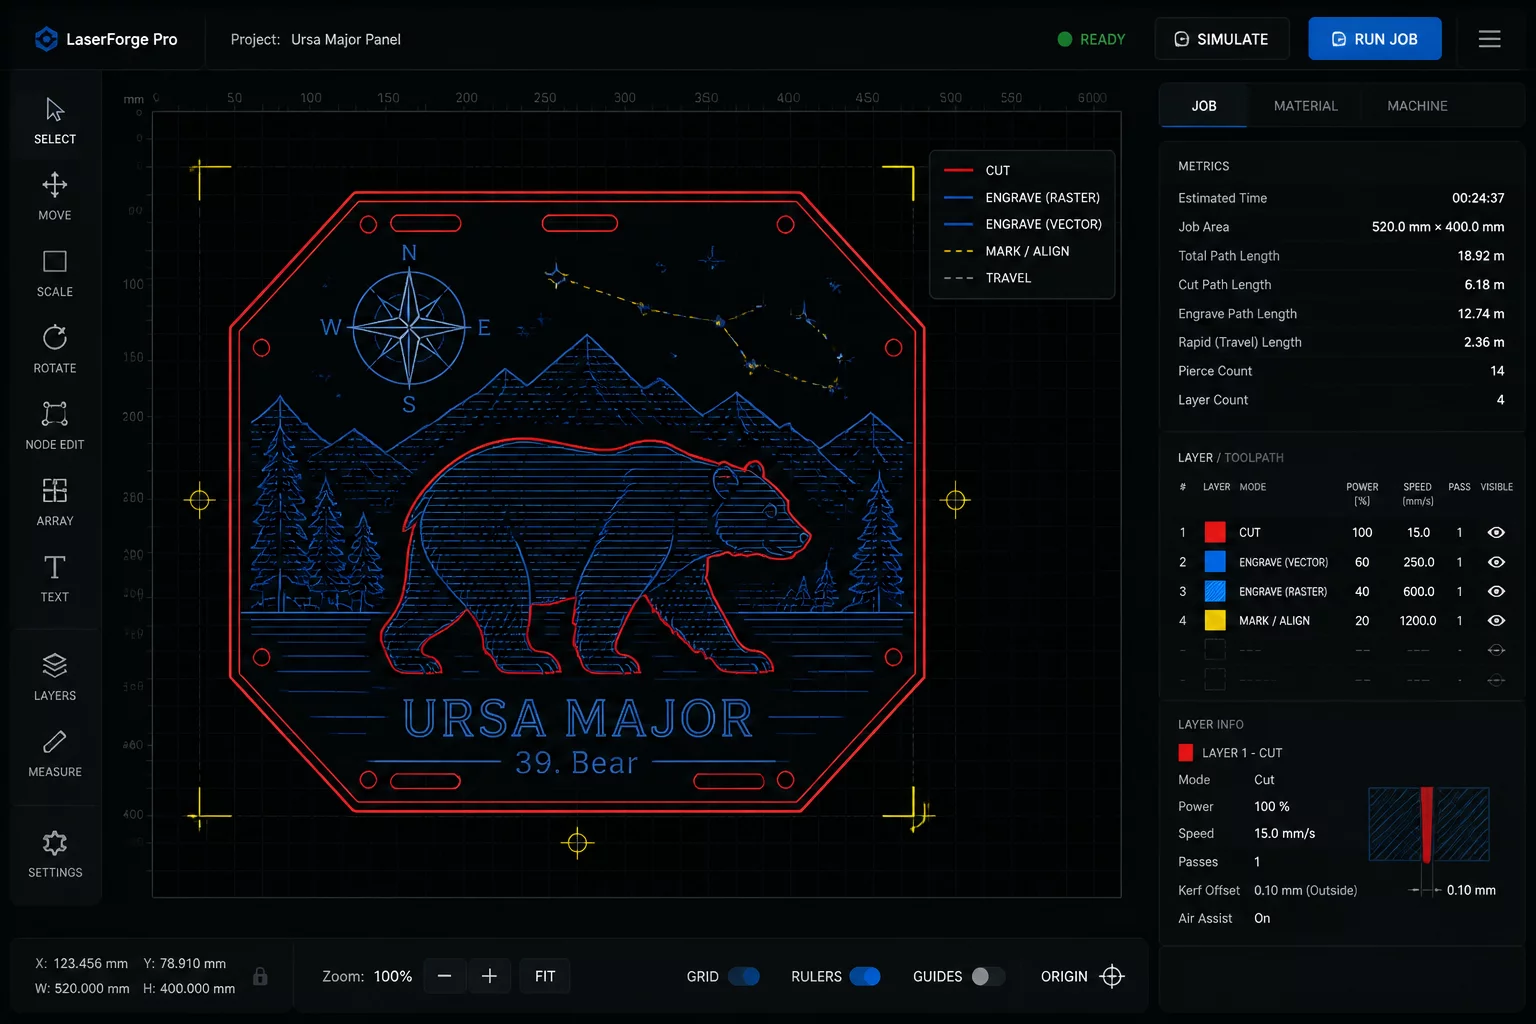Set origin using the crosshair icon

point(1112,976)
